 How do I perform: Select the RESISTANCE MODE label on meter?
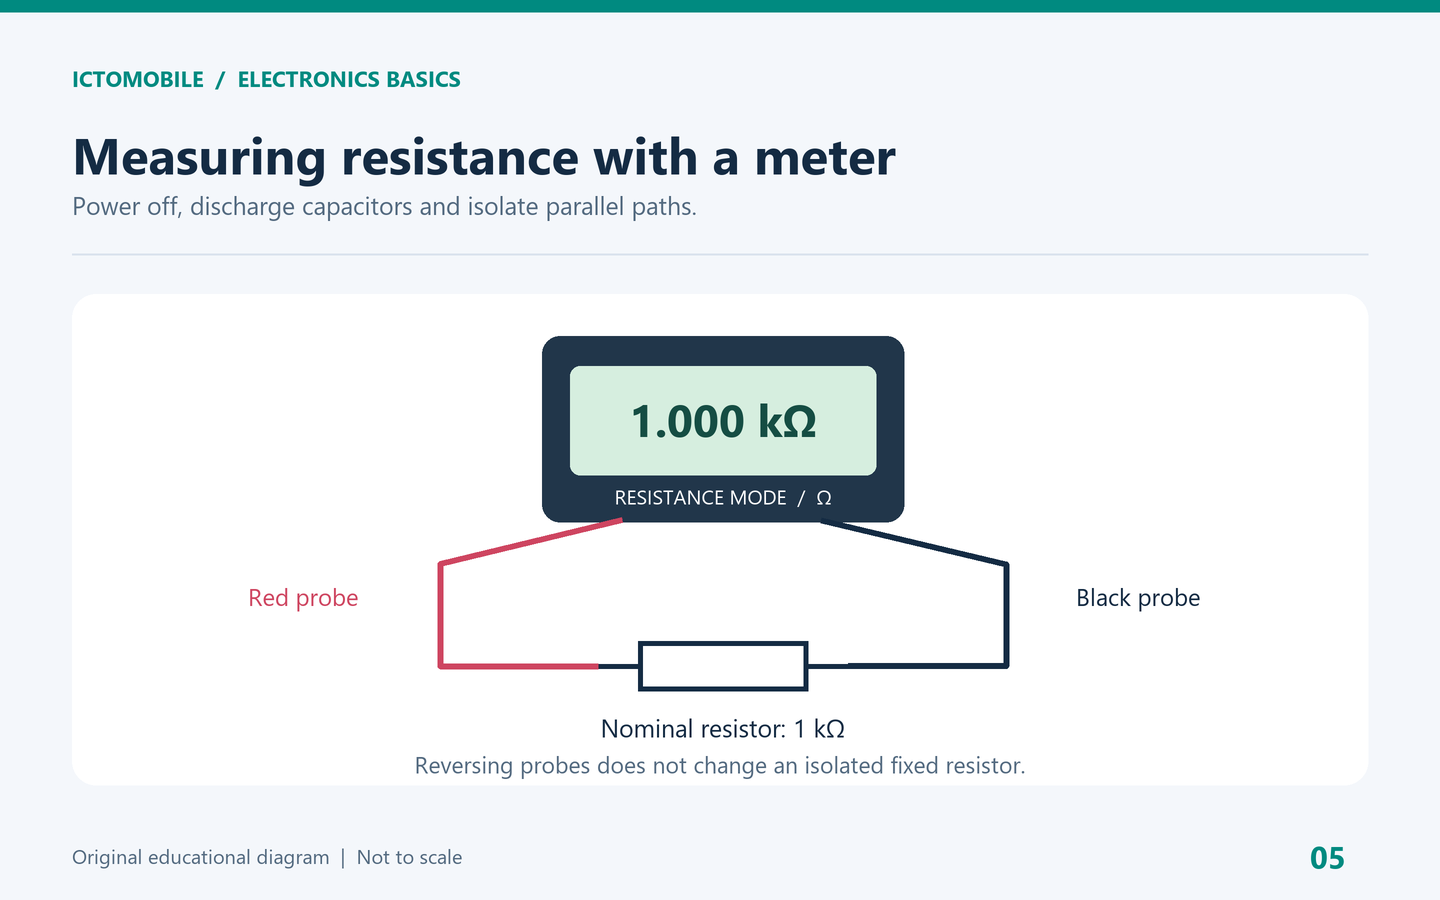[x=700, y=498]
